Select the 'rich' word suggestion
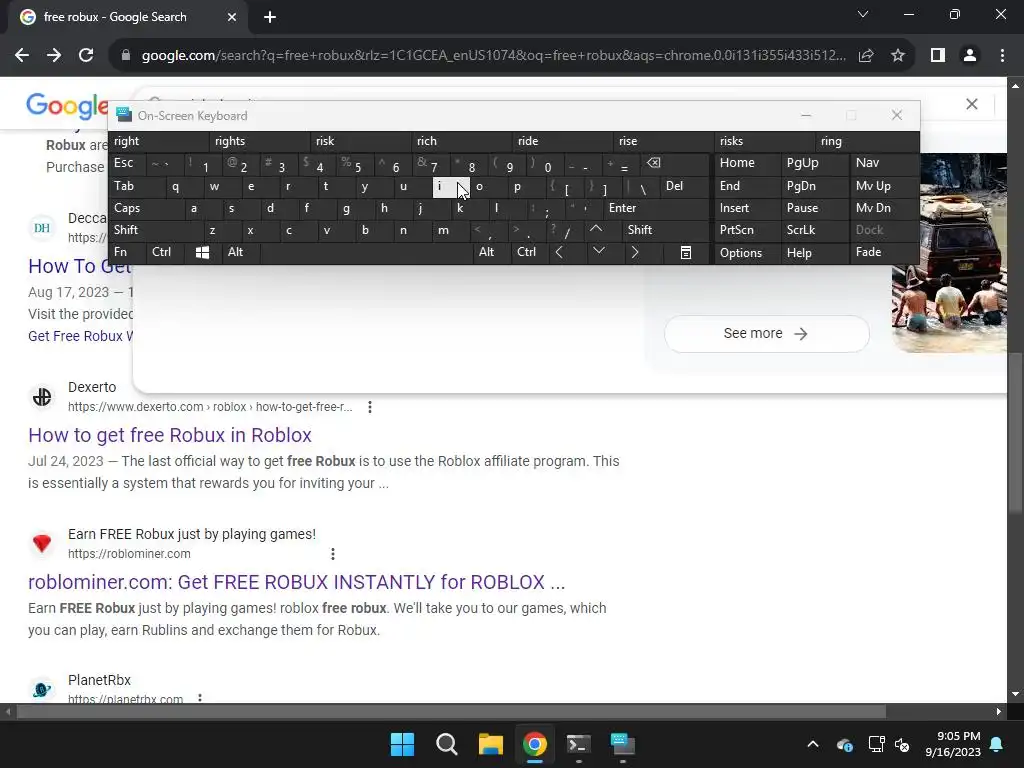The height and width of the screenshot is (768, 1024). point(462,141)
